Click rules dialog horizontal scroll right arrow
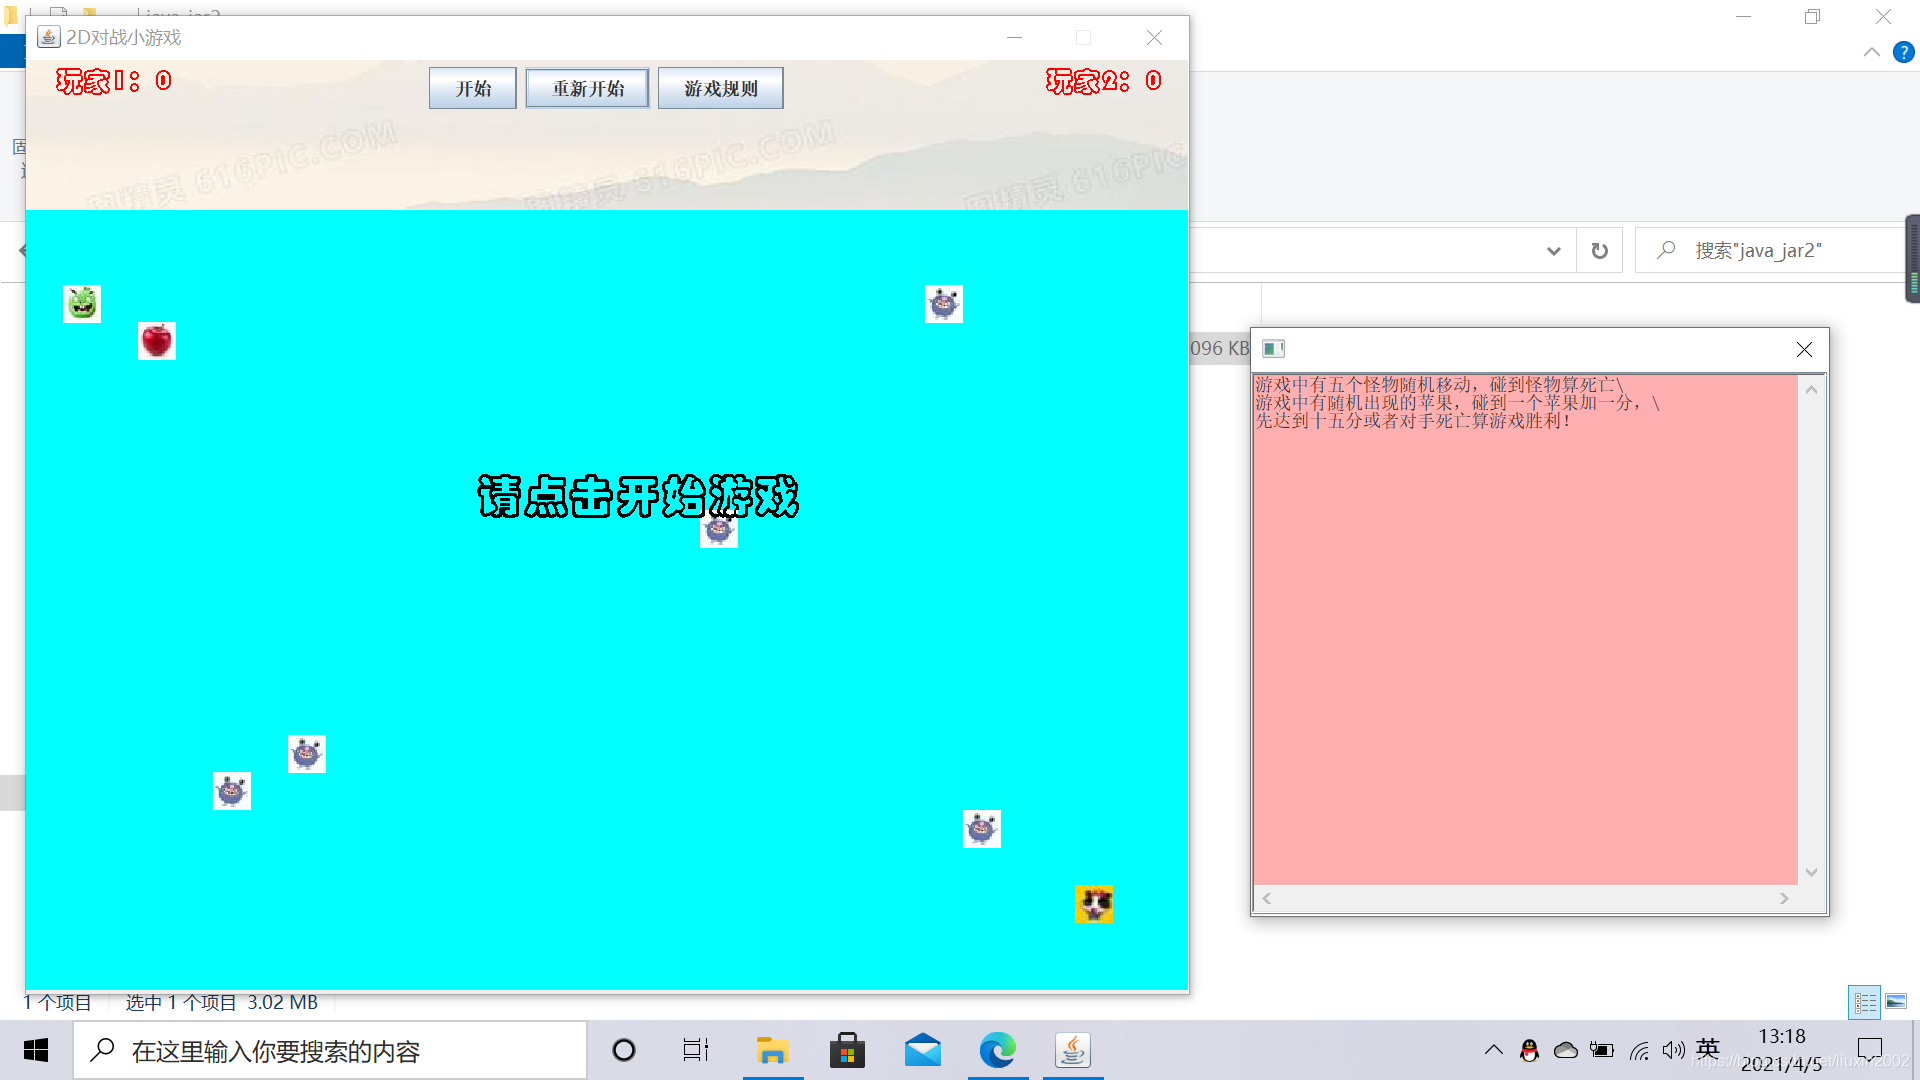Screen dimensions: 1920x1080 1784,898
